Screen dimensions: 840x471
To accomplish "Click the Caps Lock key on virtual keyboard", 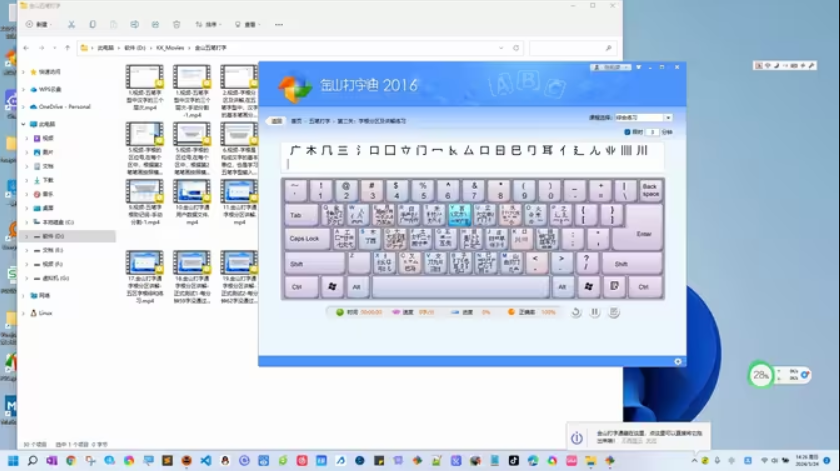I will [x=307, y=238].
